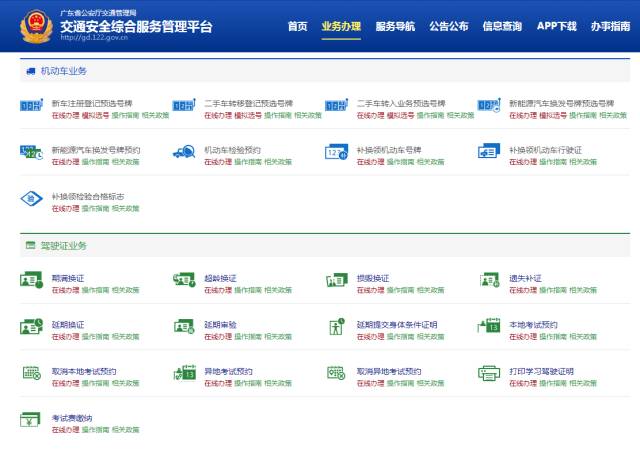Select APP下载 in the navigation bar
The width and height of the screenshot is (640, 449).
556,26
